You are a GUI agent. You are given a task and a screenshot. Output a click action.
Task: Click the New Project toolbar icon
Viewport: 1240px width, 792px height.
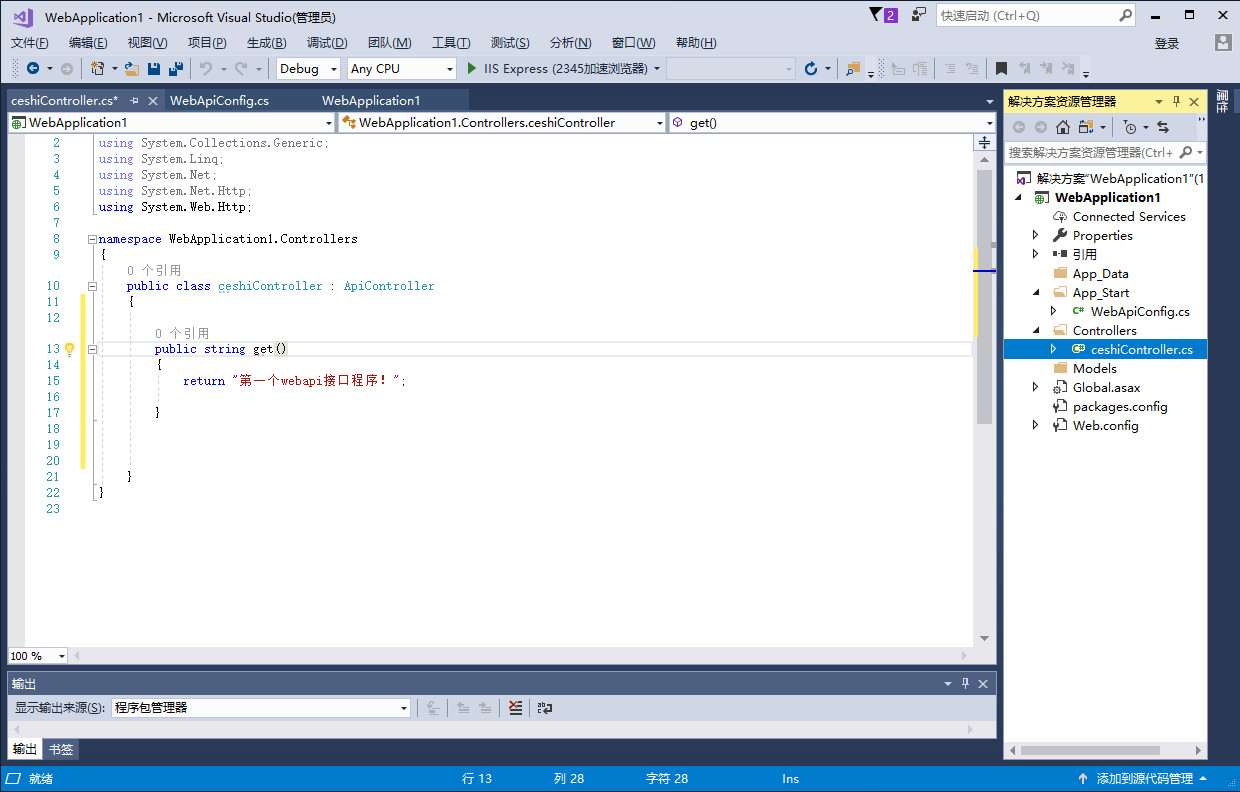97,69
